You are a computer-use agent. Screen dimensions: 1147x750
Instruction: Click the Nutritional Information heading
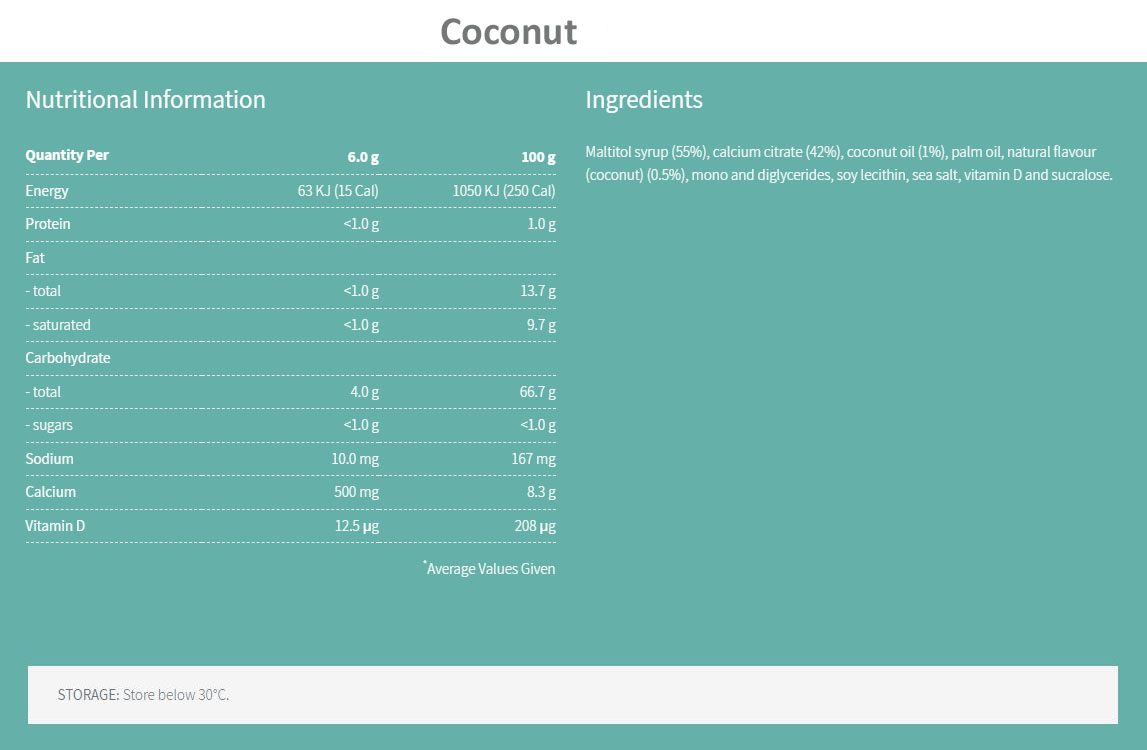[145, 100]
